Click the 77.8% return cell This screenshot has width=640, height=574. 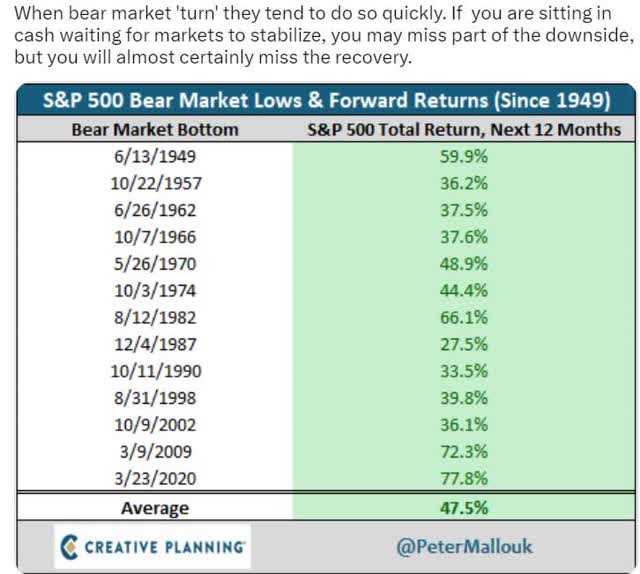463,480
